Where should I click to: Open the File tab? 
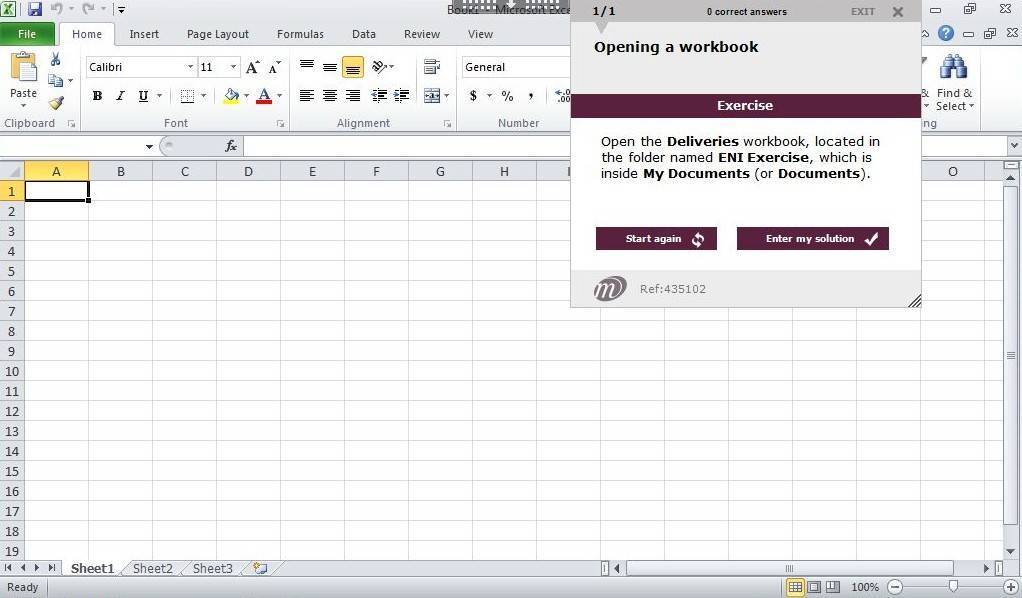click(27, 34)
